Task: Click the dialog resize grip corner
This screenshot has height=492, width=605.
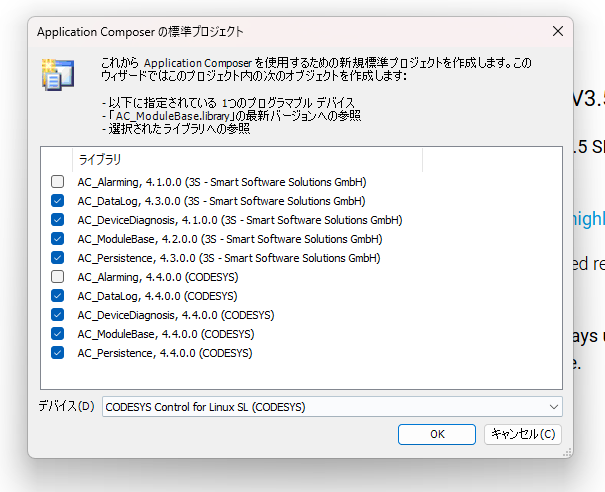Action: coord(567,453)
